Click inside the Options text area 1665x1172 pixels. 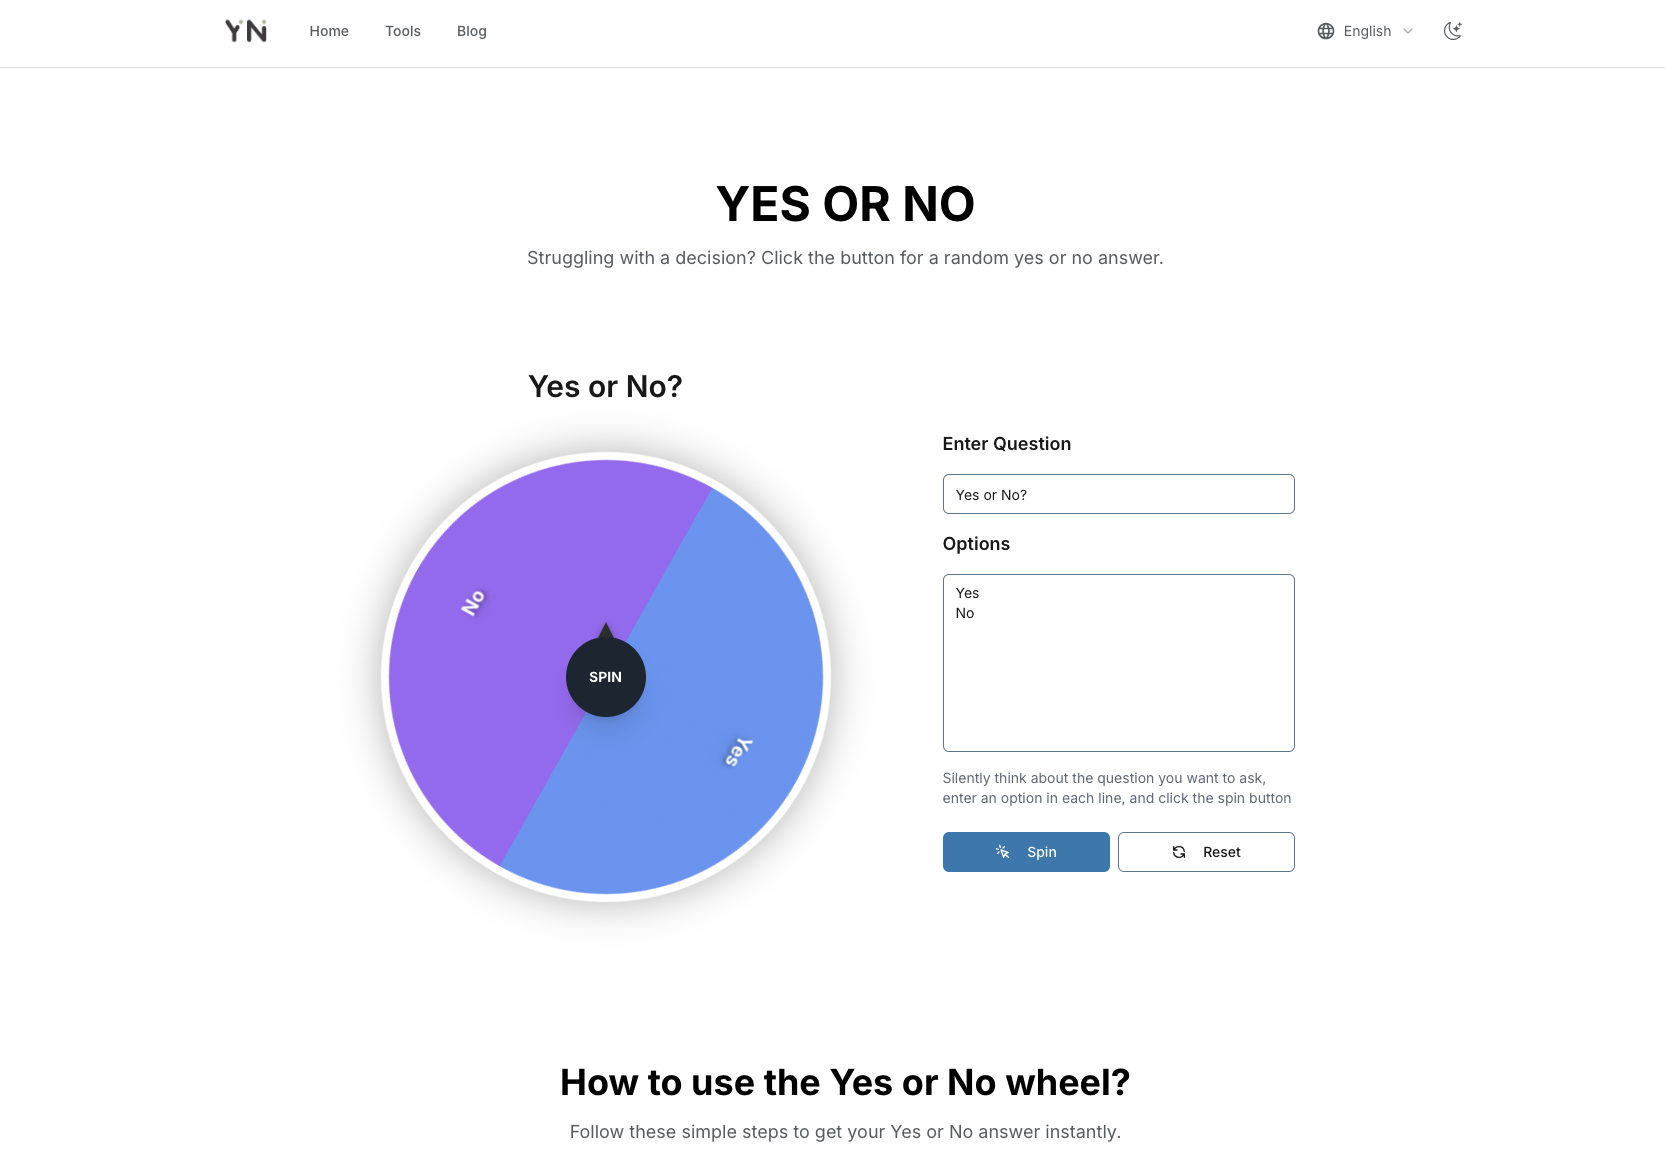pos(1118,680)
